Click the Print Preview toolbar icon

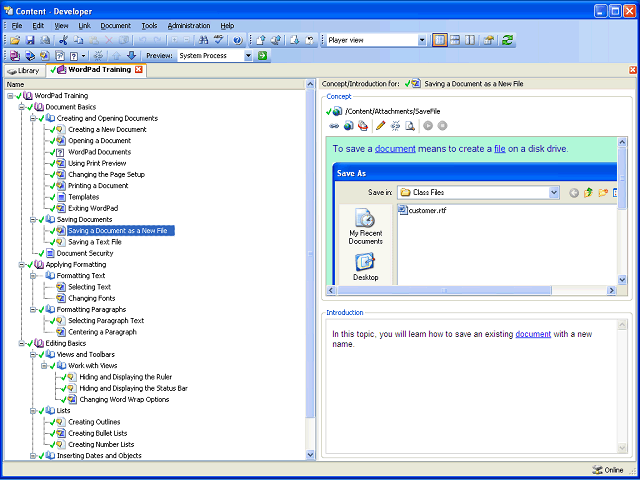[45, 40]
